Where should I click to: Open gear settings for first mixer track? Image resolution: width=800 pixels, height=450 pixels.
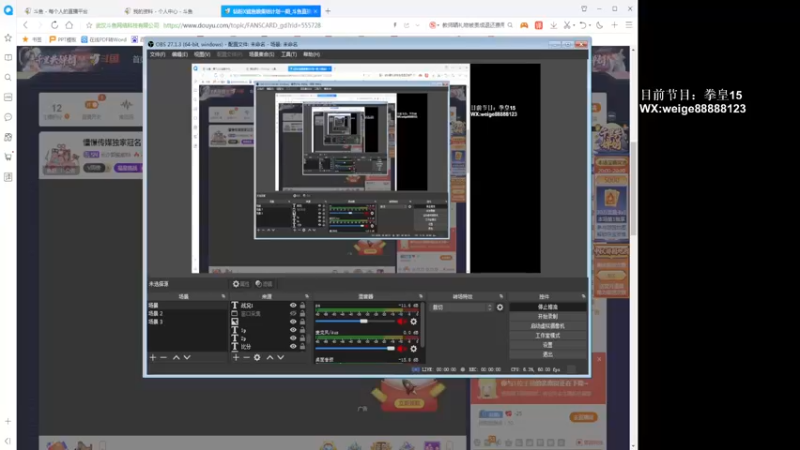pyautogui.click(x=413, y=321)
